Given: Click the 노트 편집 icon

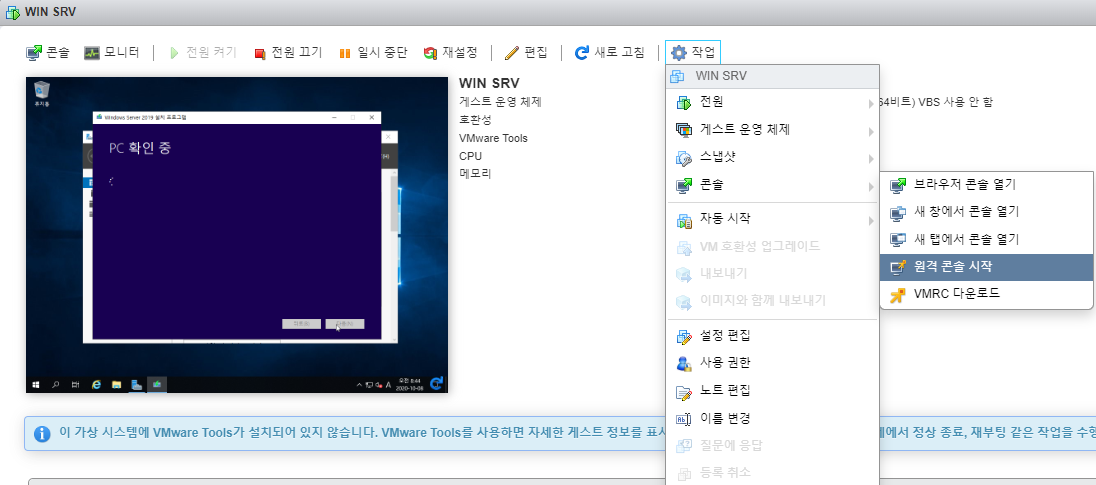Looking at the screenshot, I should 684,391.
